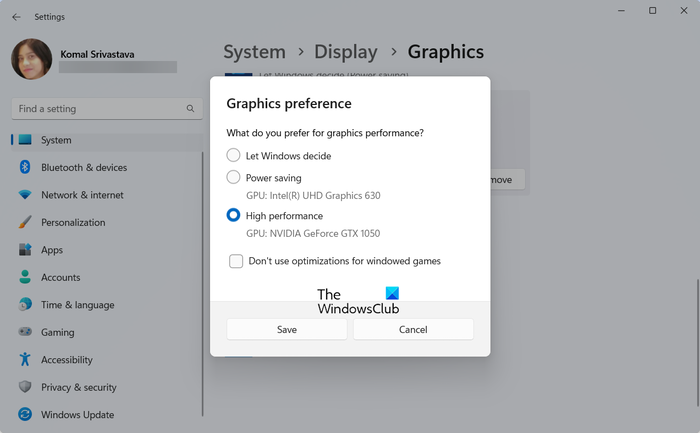Navigate to the Display breadcrumb
This screenshot has height=433, width=700.
click(x=346, y=52)
